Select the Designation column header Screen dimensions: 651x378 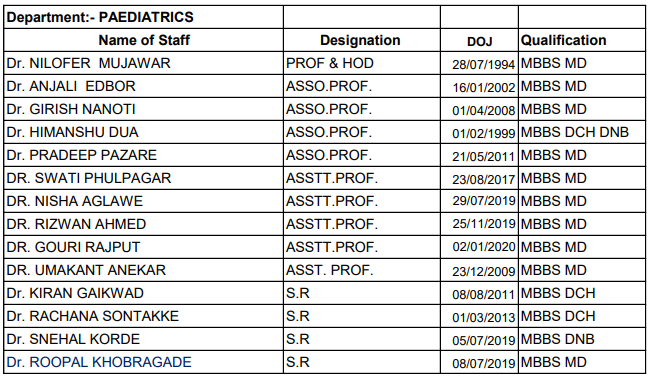tap(362, 40)
